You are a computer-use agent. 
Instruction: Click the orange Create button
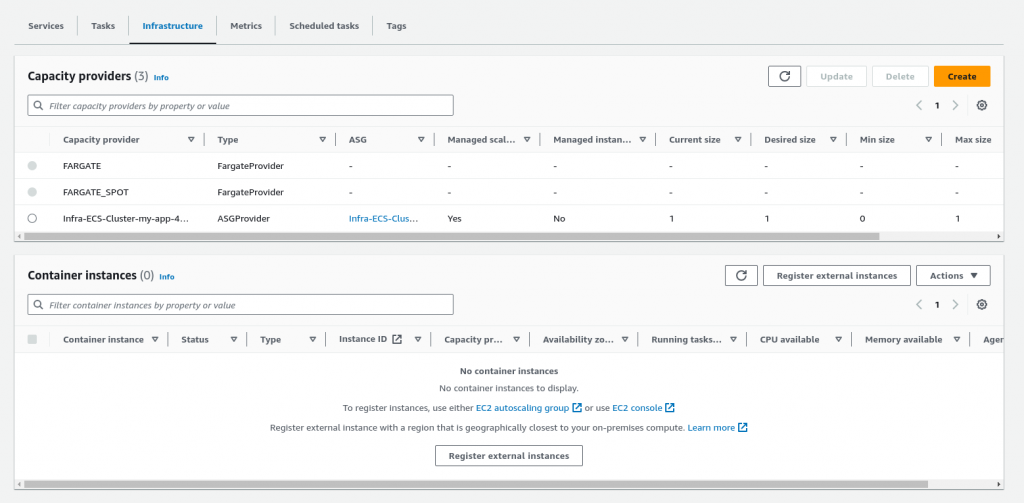tap(962, 76)
